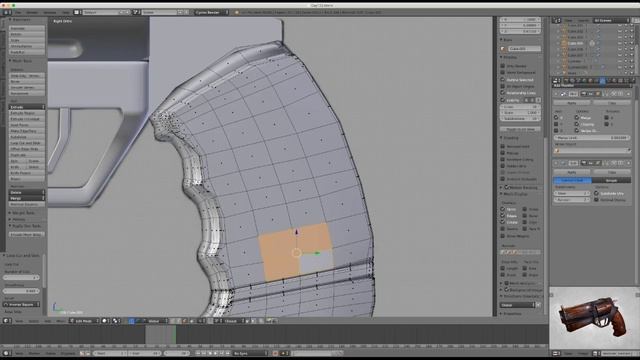Viewport: 640px width, 360px height.
Task: Adjust the Smoothness slider in operator panel
Action: point(21,291)
